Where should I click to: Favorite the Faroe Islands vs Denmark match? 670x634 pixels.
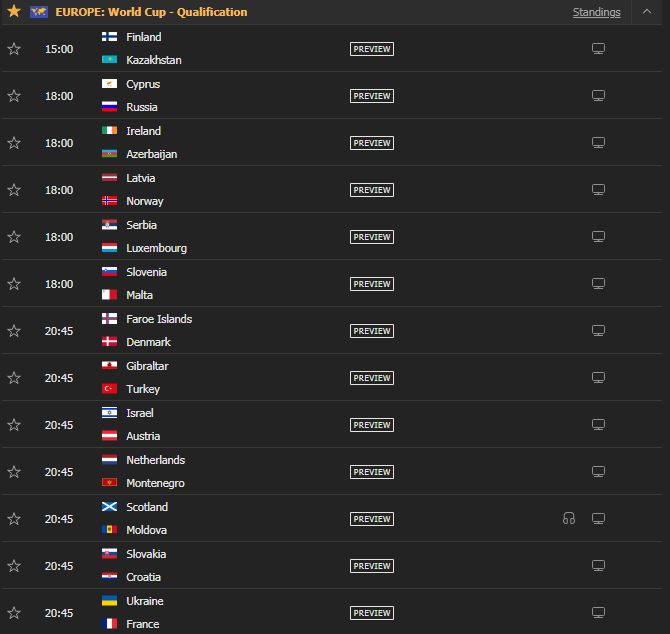click(x=14, y=331)
